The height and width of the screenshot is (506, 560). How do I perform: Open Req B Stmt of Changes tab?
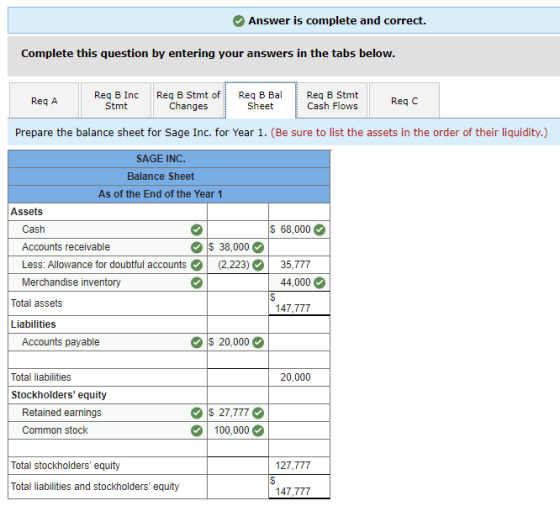(188, 101)
